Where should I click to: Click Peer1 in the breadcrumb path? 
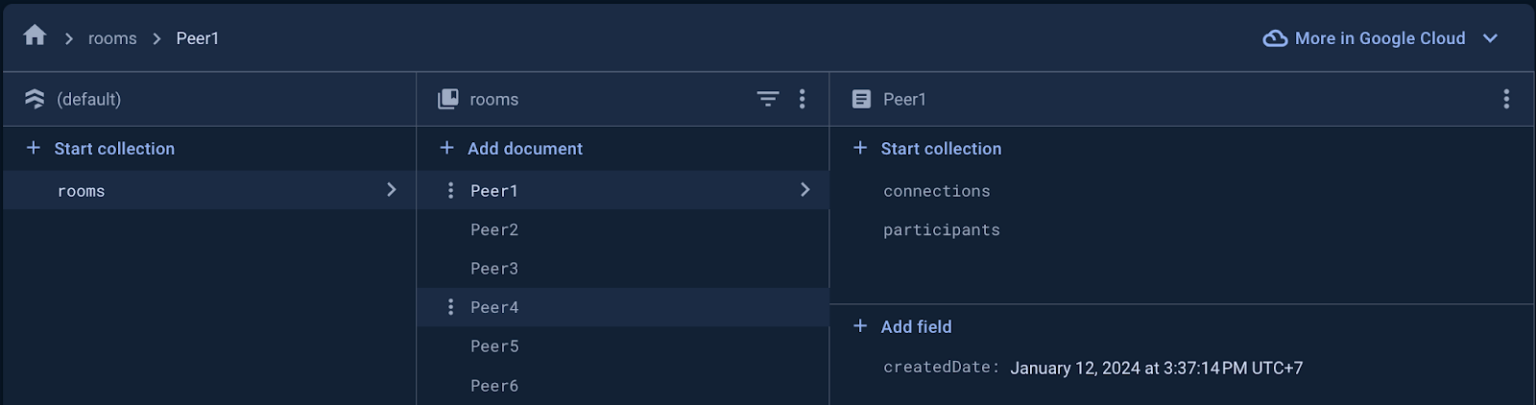[x=198, y=39]
